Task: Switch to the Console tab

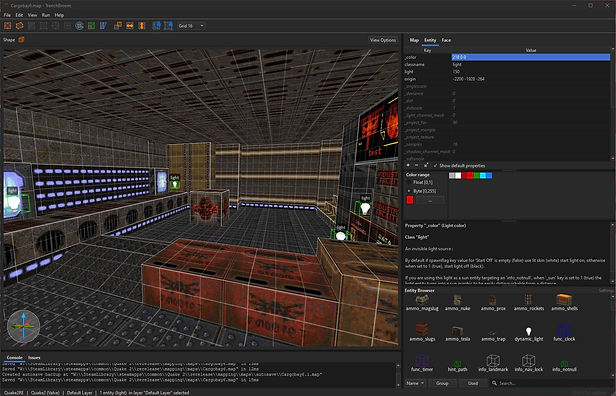Action: pos(15,358)
